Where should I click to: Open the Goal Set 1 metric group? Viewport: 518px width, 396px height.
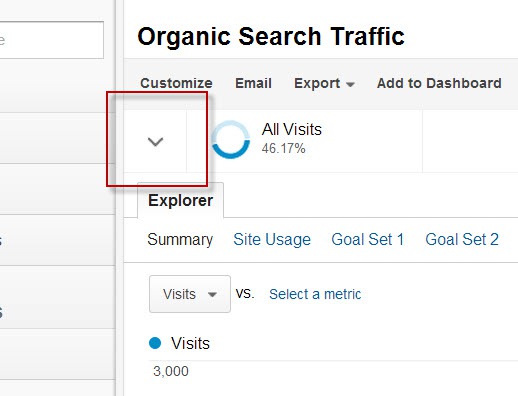pos(368,239)
